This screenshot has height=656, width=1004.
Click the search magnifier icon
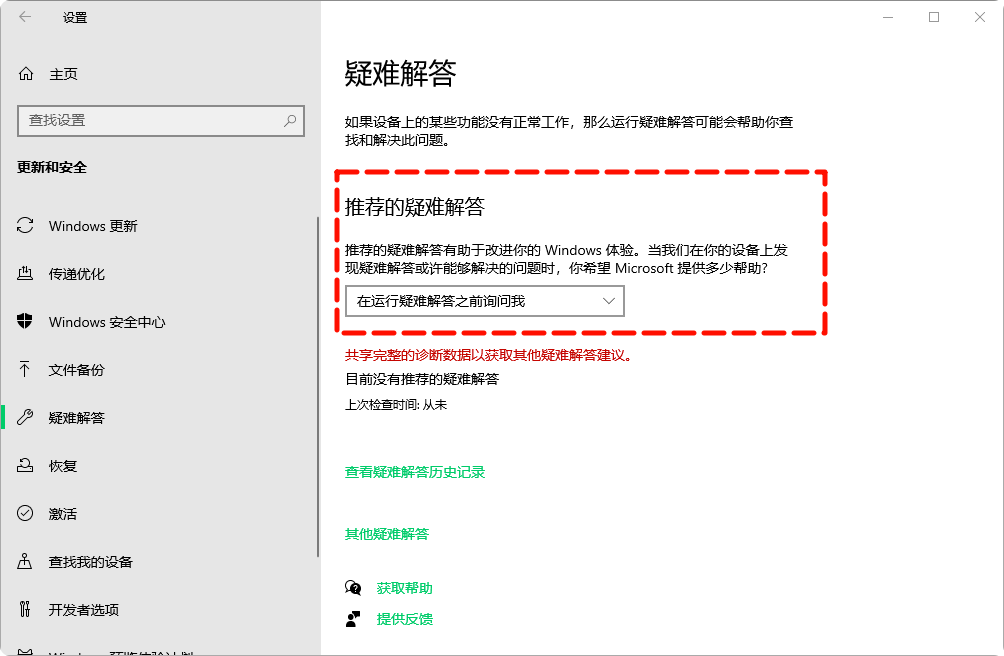(x=290, y=120)
